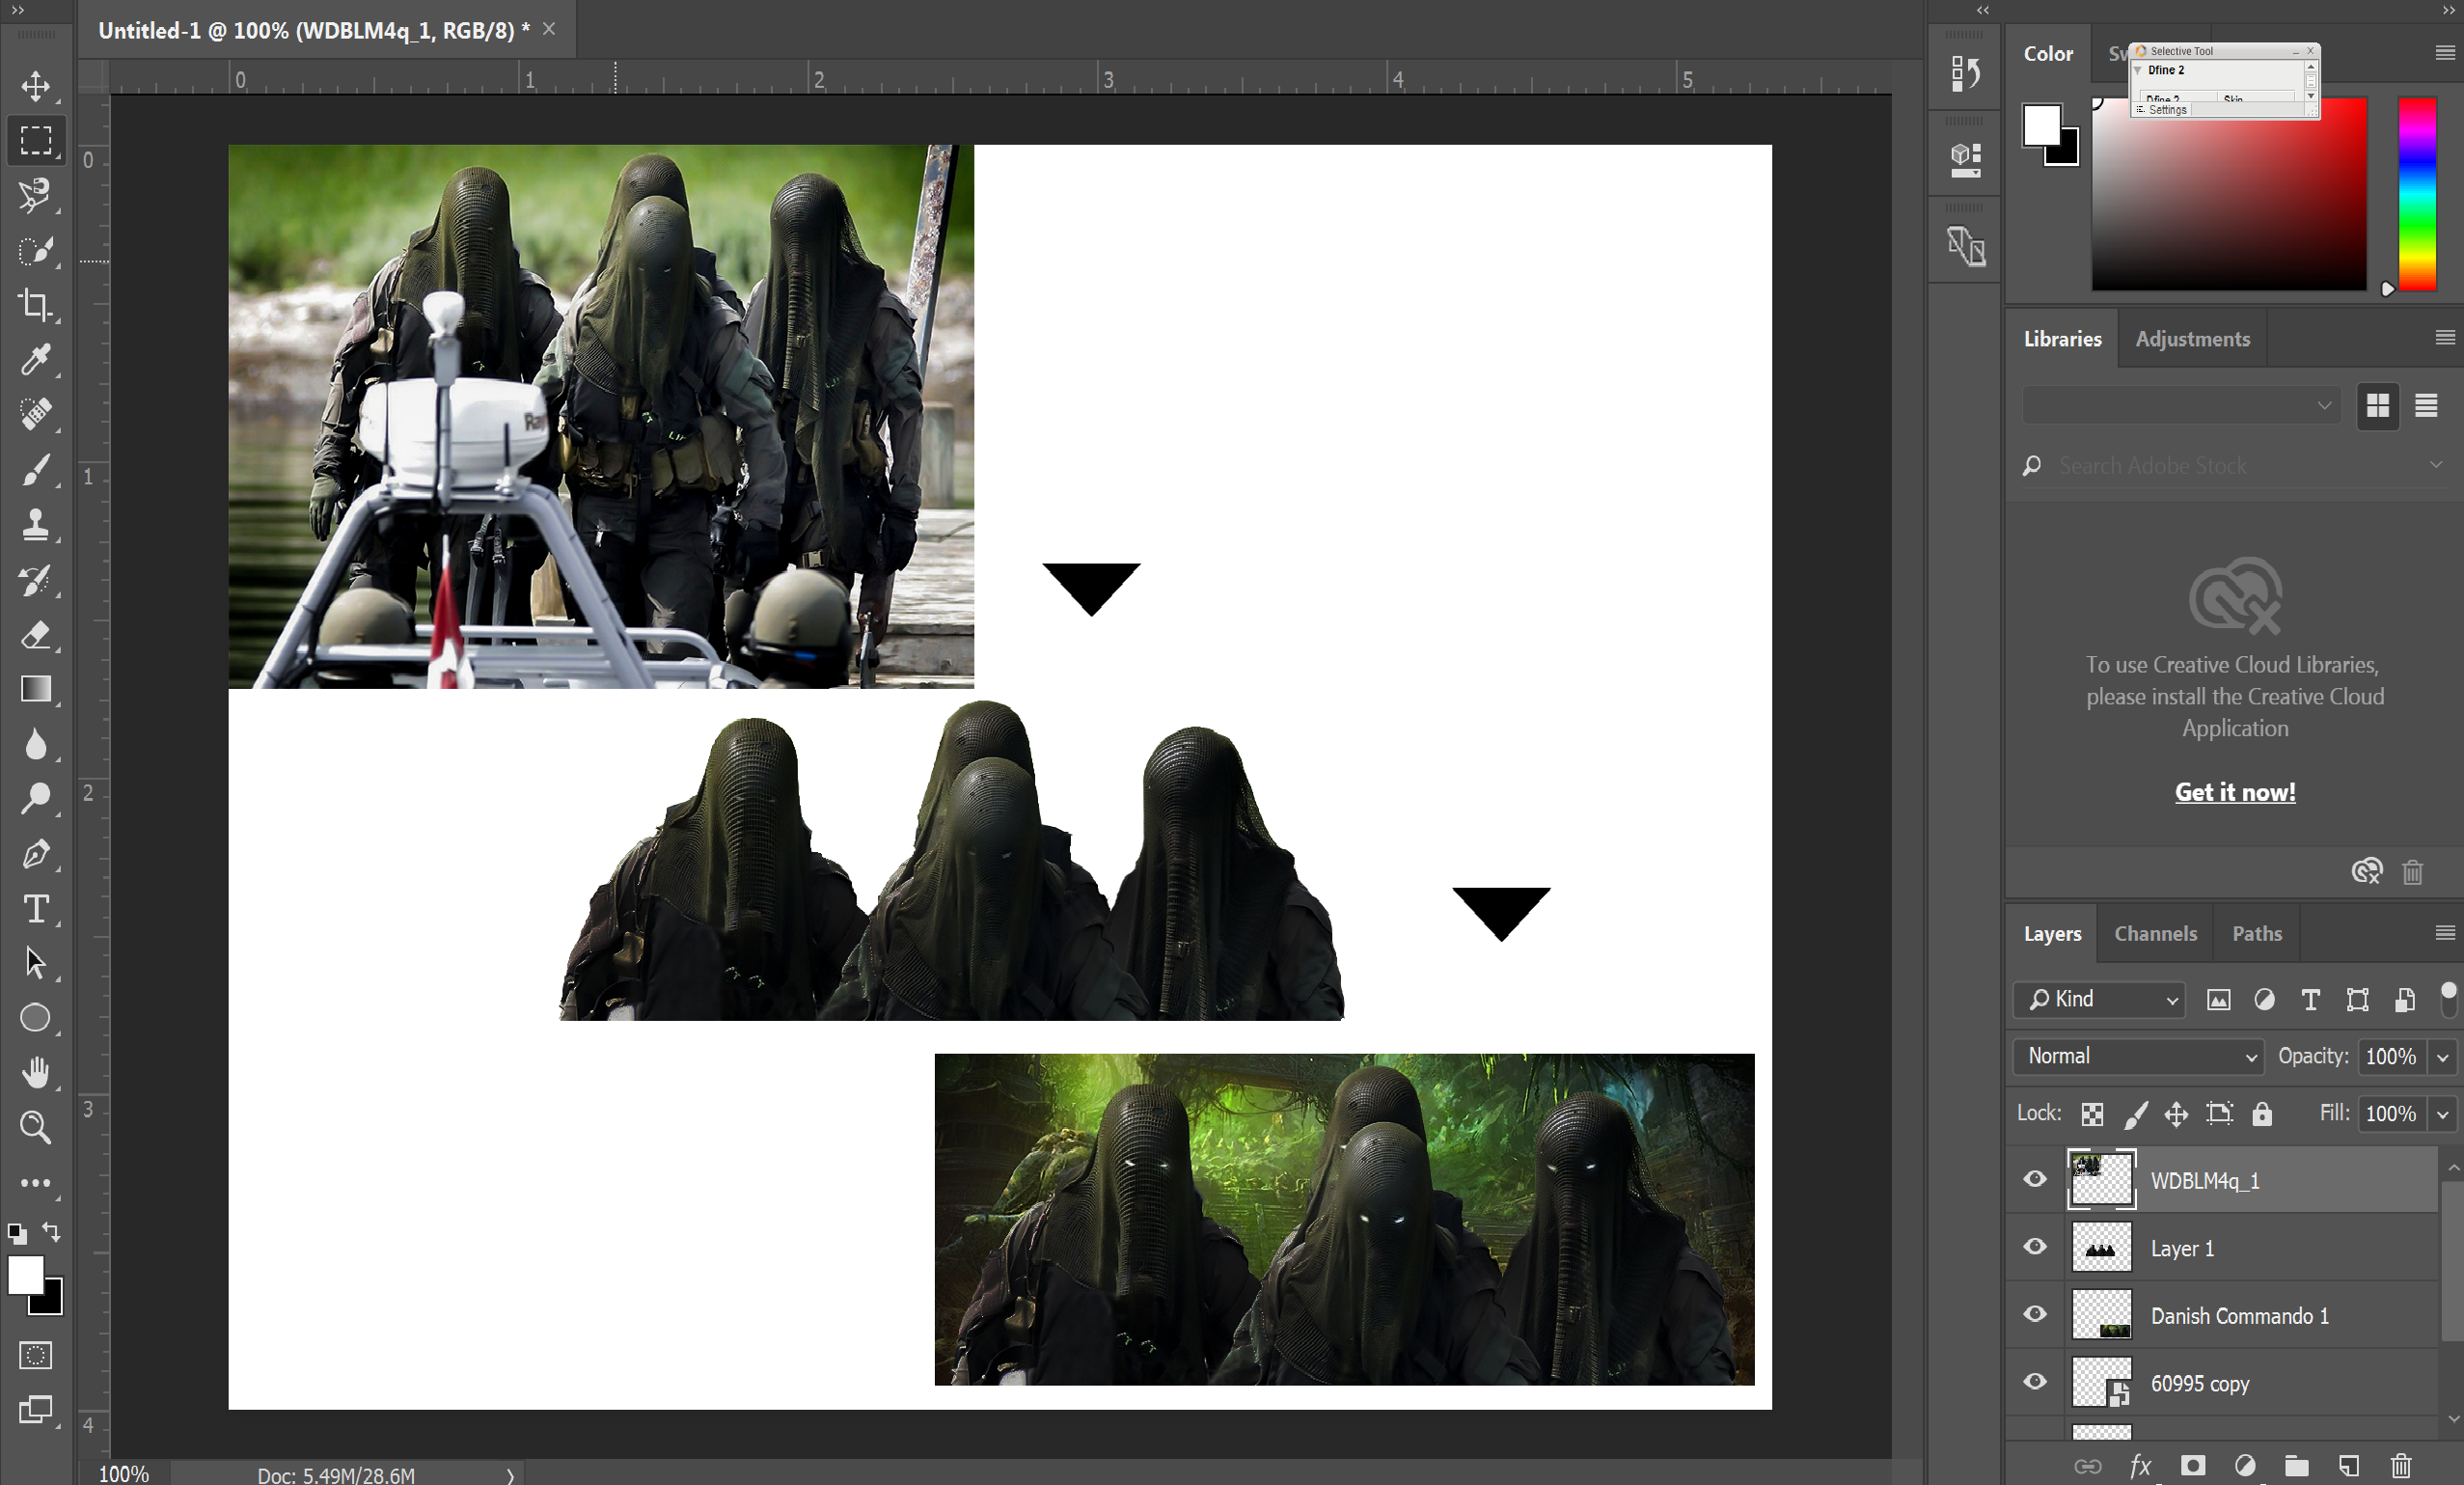Image resolution: width=2464 pixels, height=1485 pixels.
Task: Switch to the Channels tab
Action: (2155, 933)
